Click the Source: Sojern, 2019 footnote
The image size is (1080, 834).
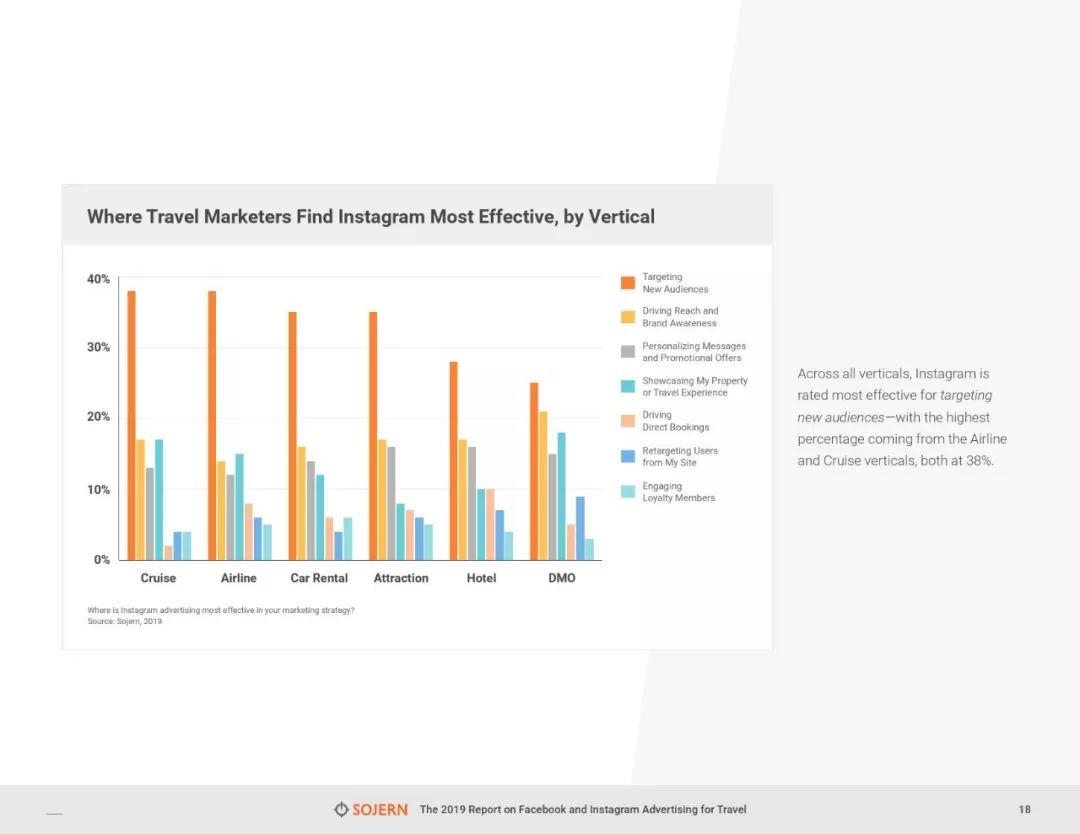(125, 621)
